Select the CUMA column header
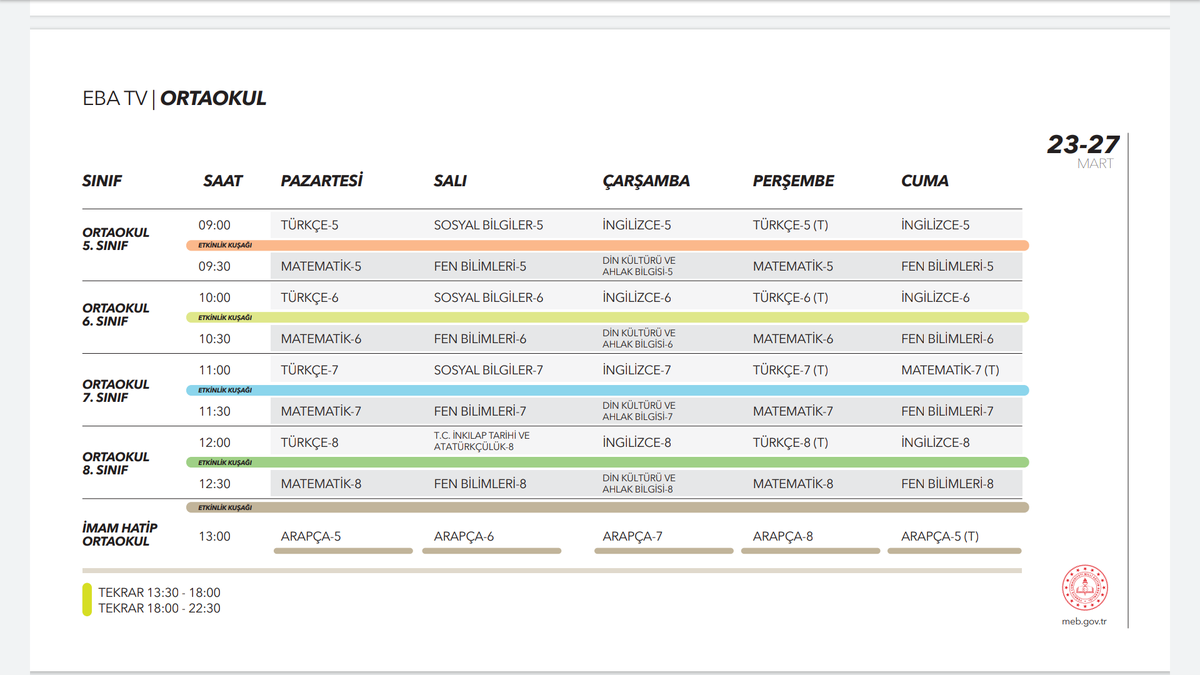Viewport: 1200px width, 675px height. point(925,181)
